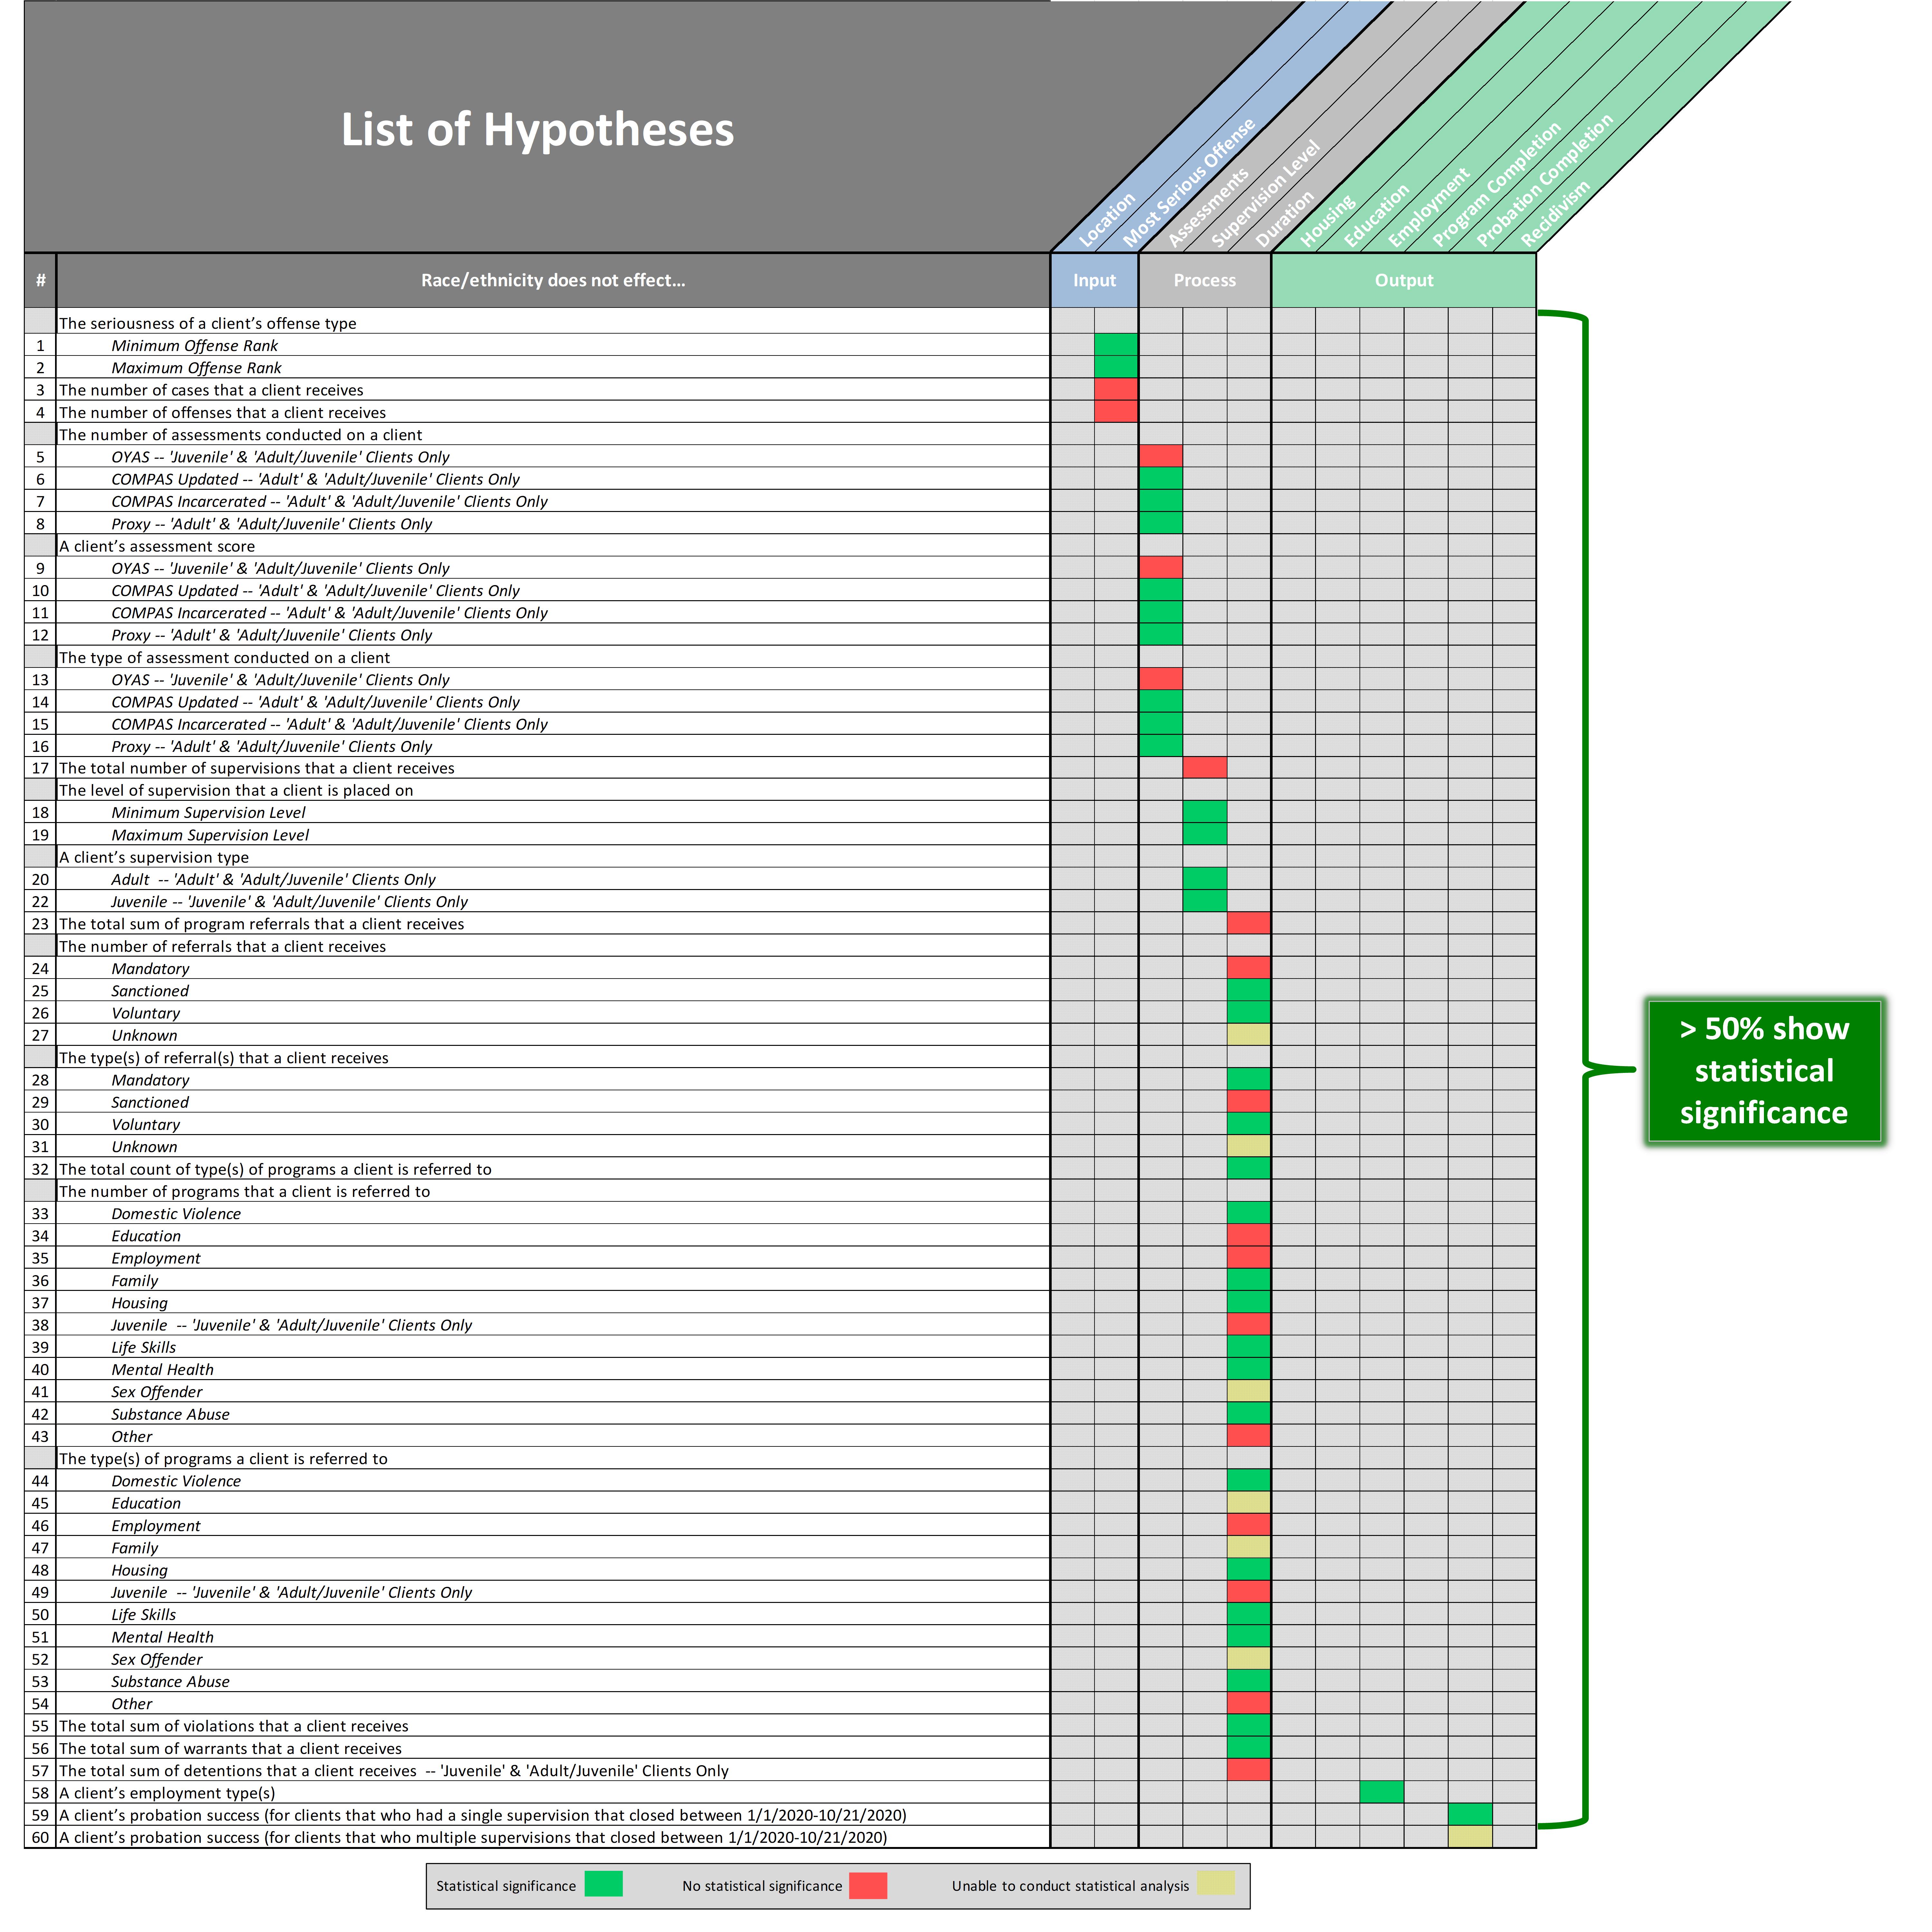Click the green cell in 'total sum of violations' row
The image size is (1932, 1932).
tap(1249, 1726)
